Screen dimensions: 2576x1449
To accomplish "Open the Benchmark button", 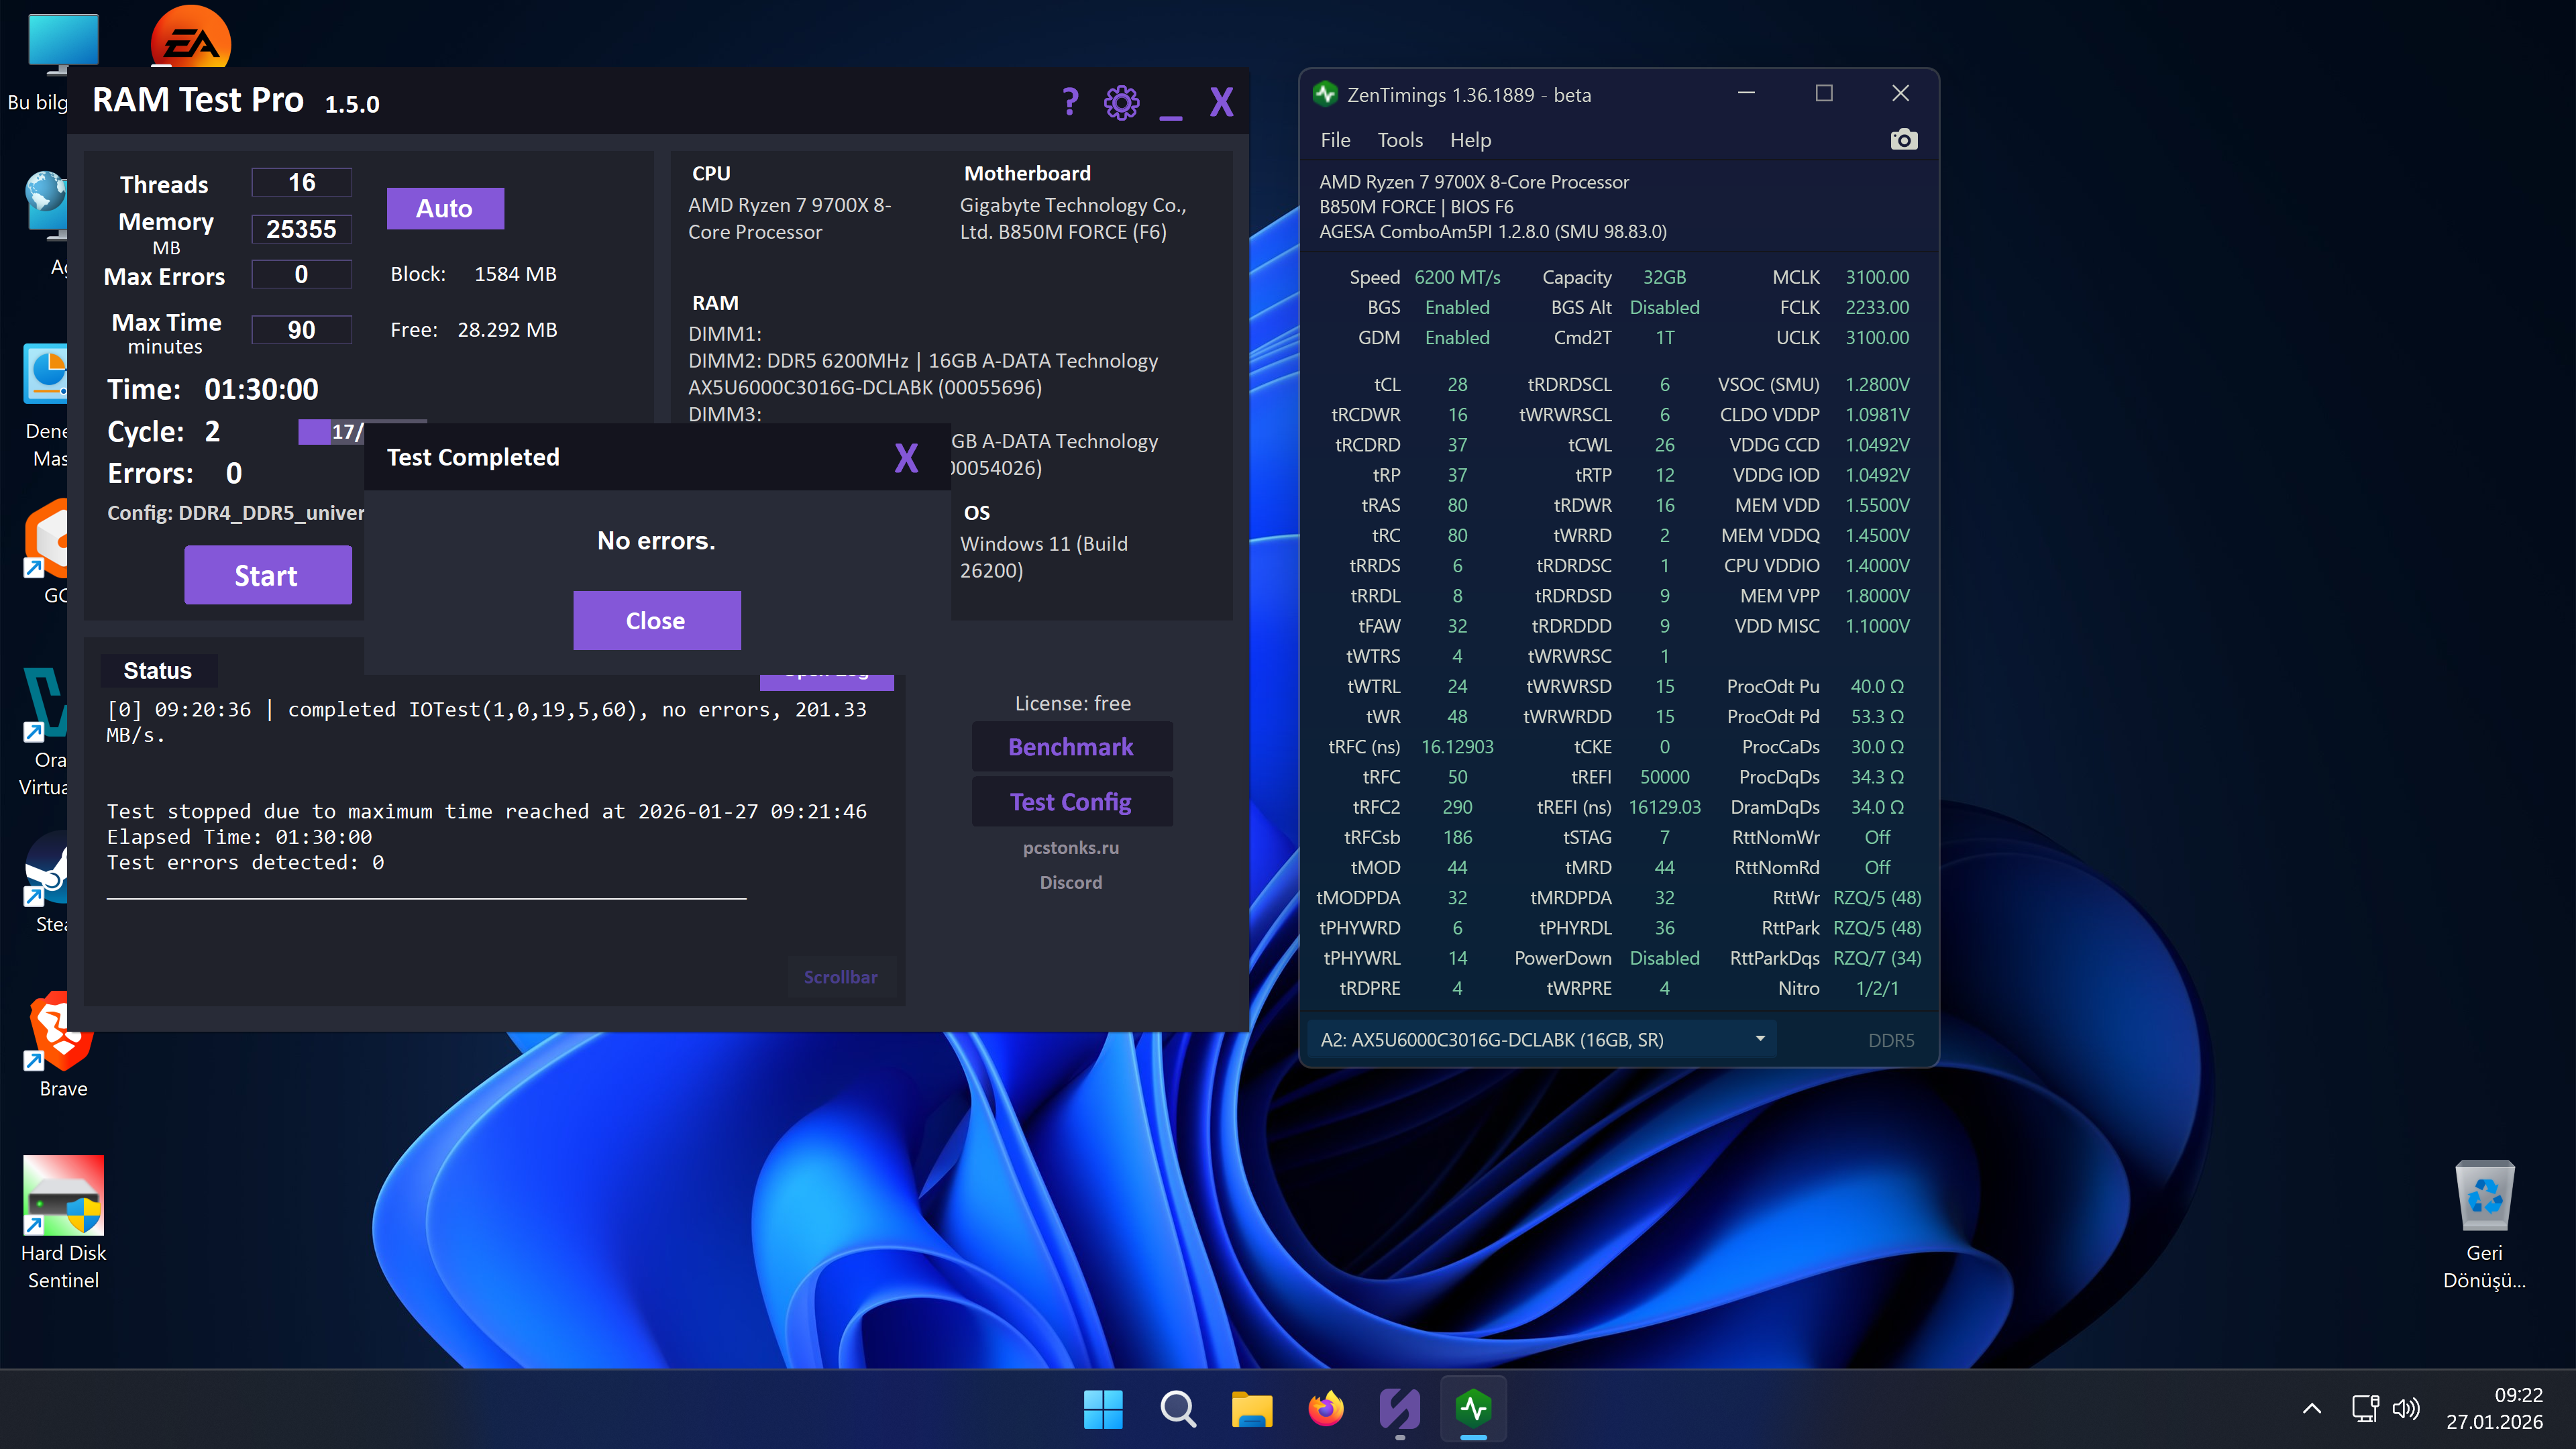I will [1071, 747].
